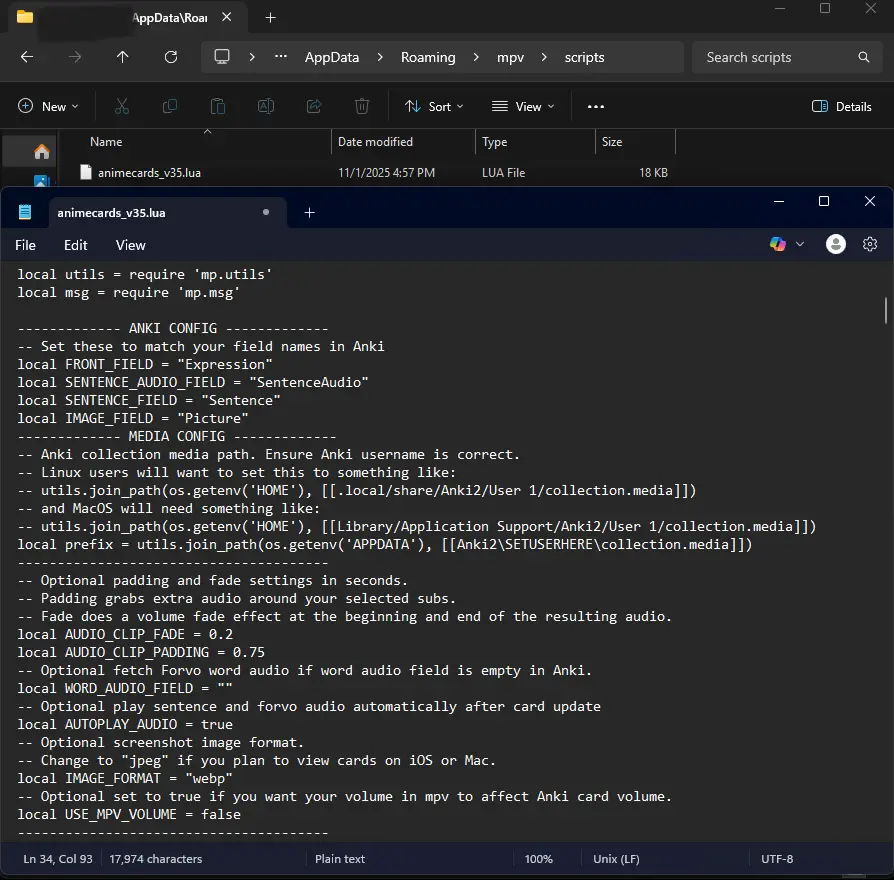The width and height of the screenshot is (894, 880).
Task: Select the animecards_v35.lua Notepad tab
Action: (168, 213)
